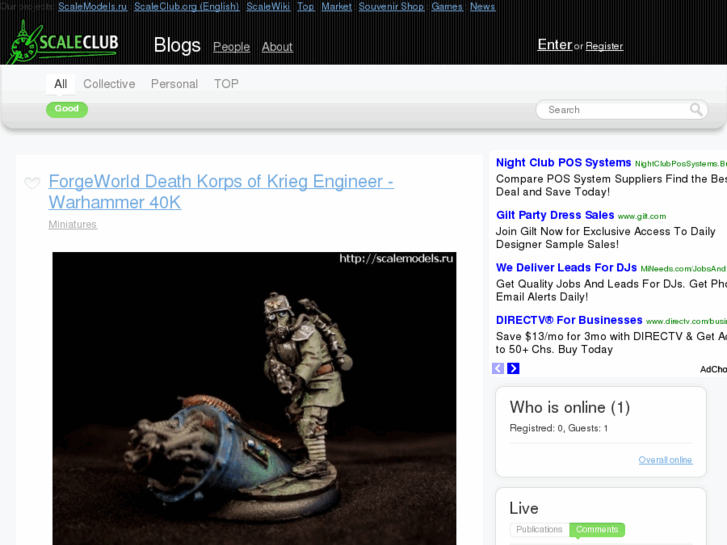Click the www.gilt.com ad URL

(x=642, y=216)
